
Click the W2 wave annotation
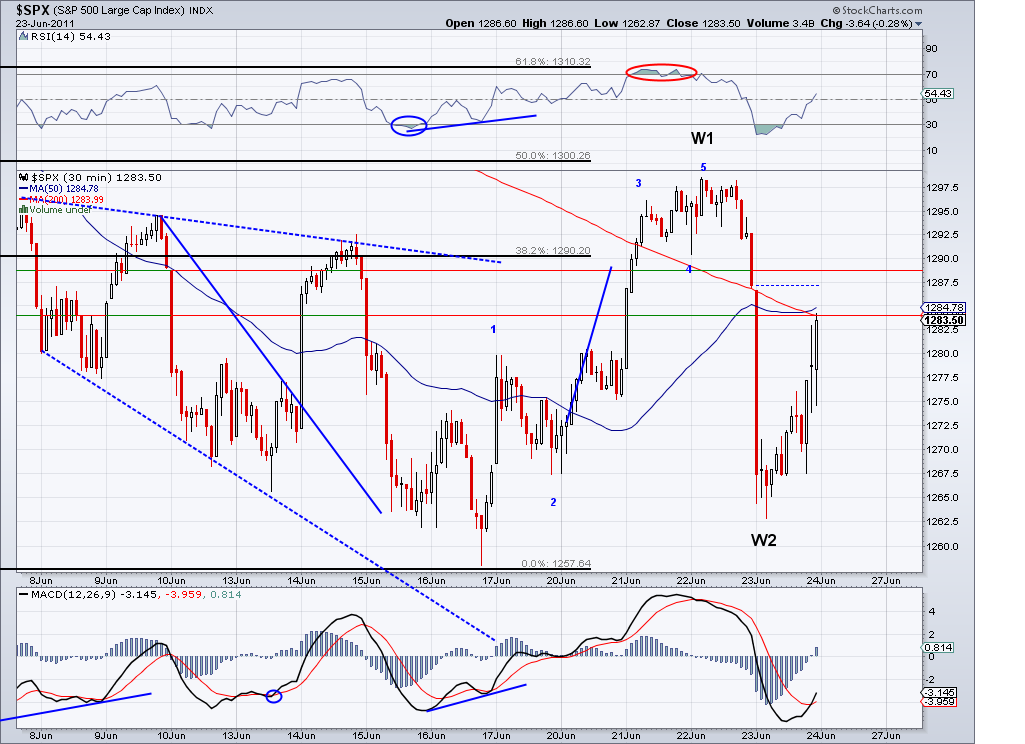[x=763, y=540]
